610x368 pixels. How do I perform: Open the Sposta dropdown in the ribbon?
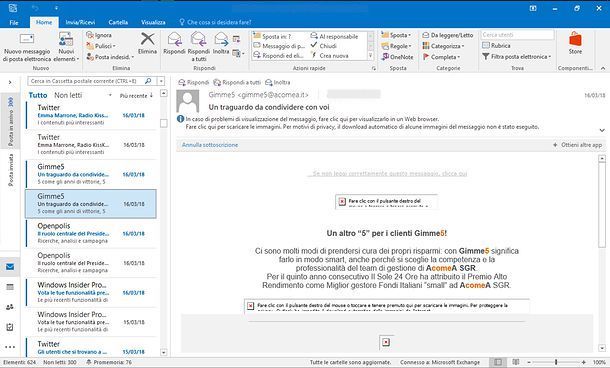click(396, 35)
